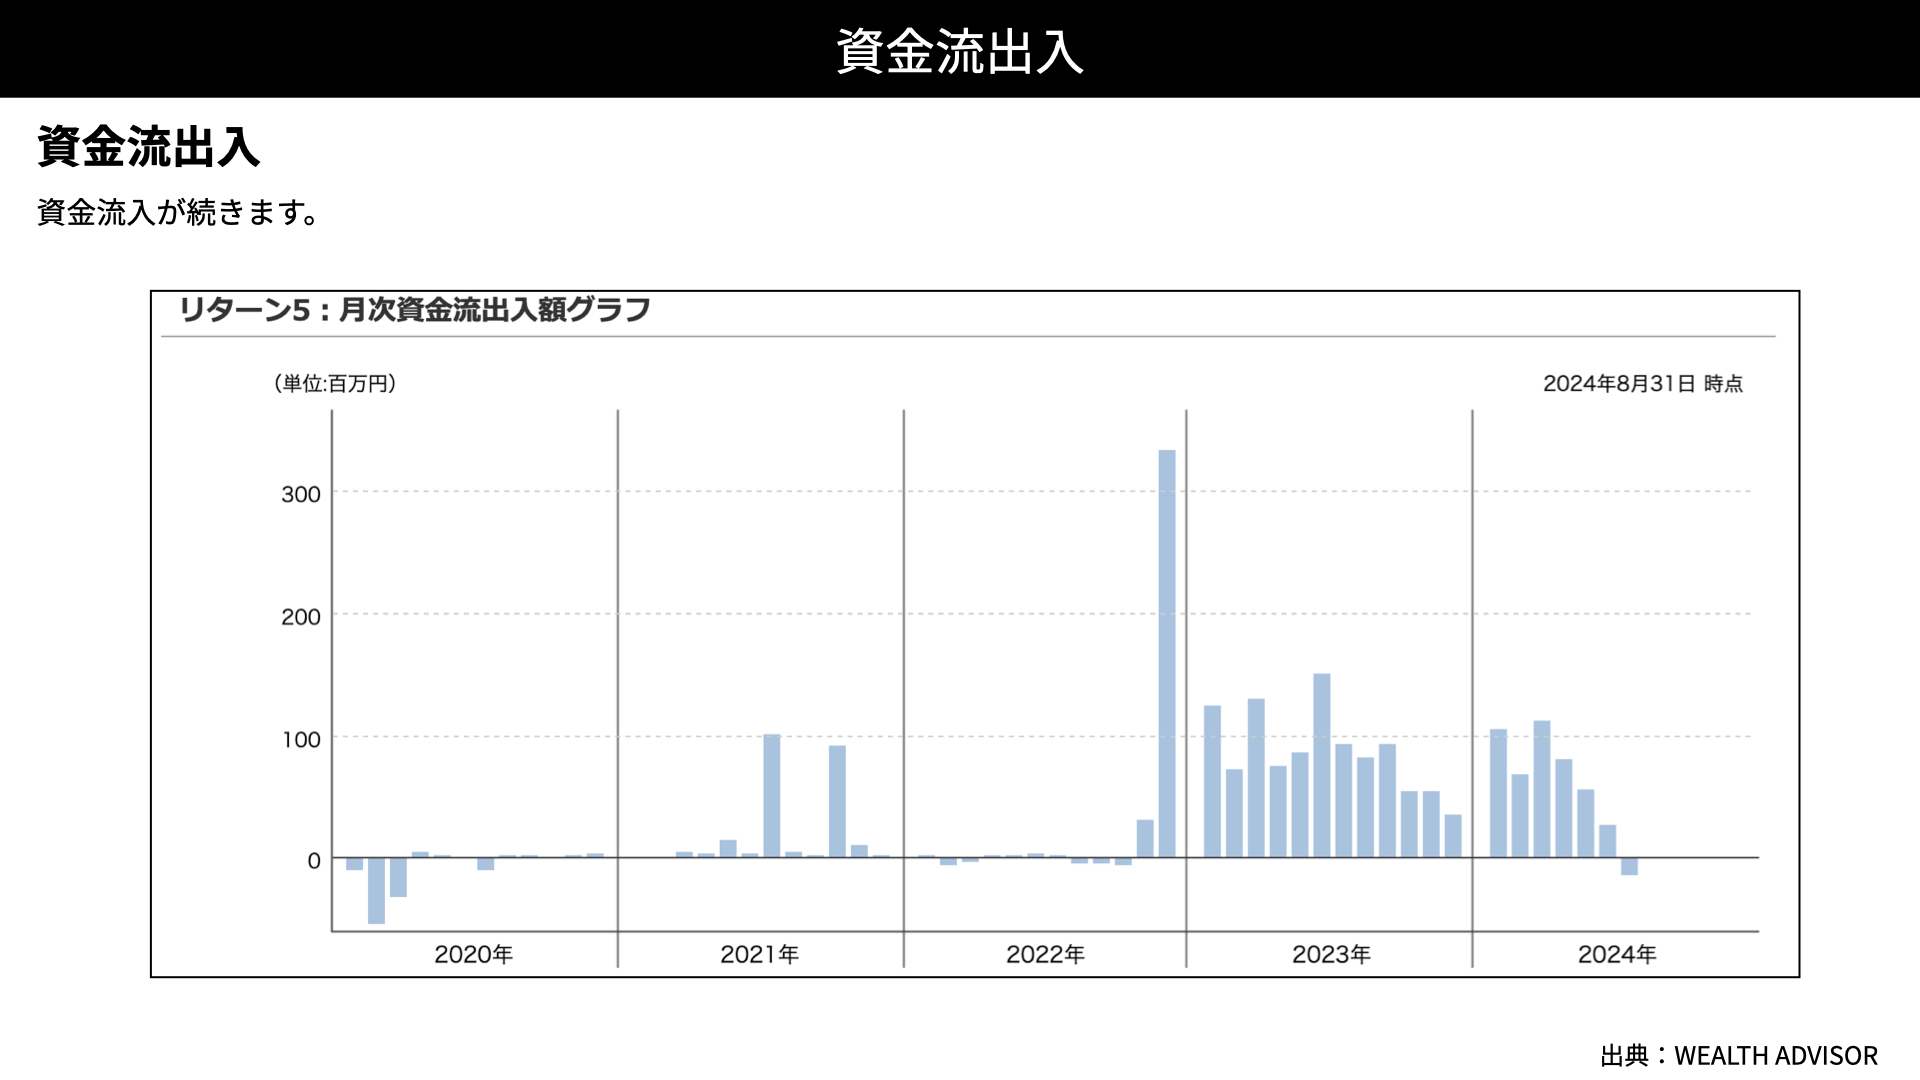Click the subtitle 資金流入が続きます。
The image size is (1920, 1080).
pyautogui.click(x=179, y=212)
